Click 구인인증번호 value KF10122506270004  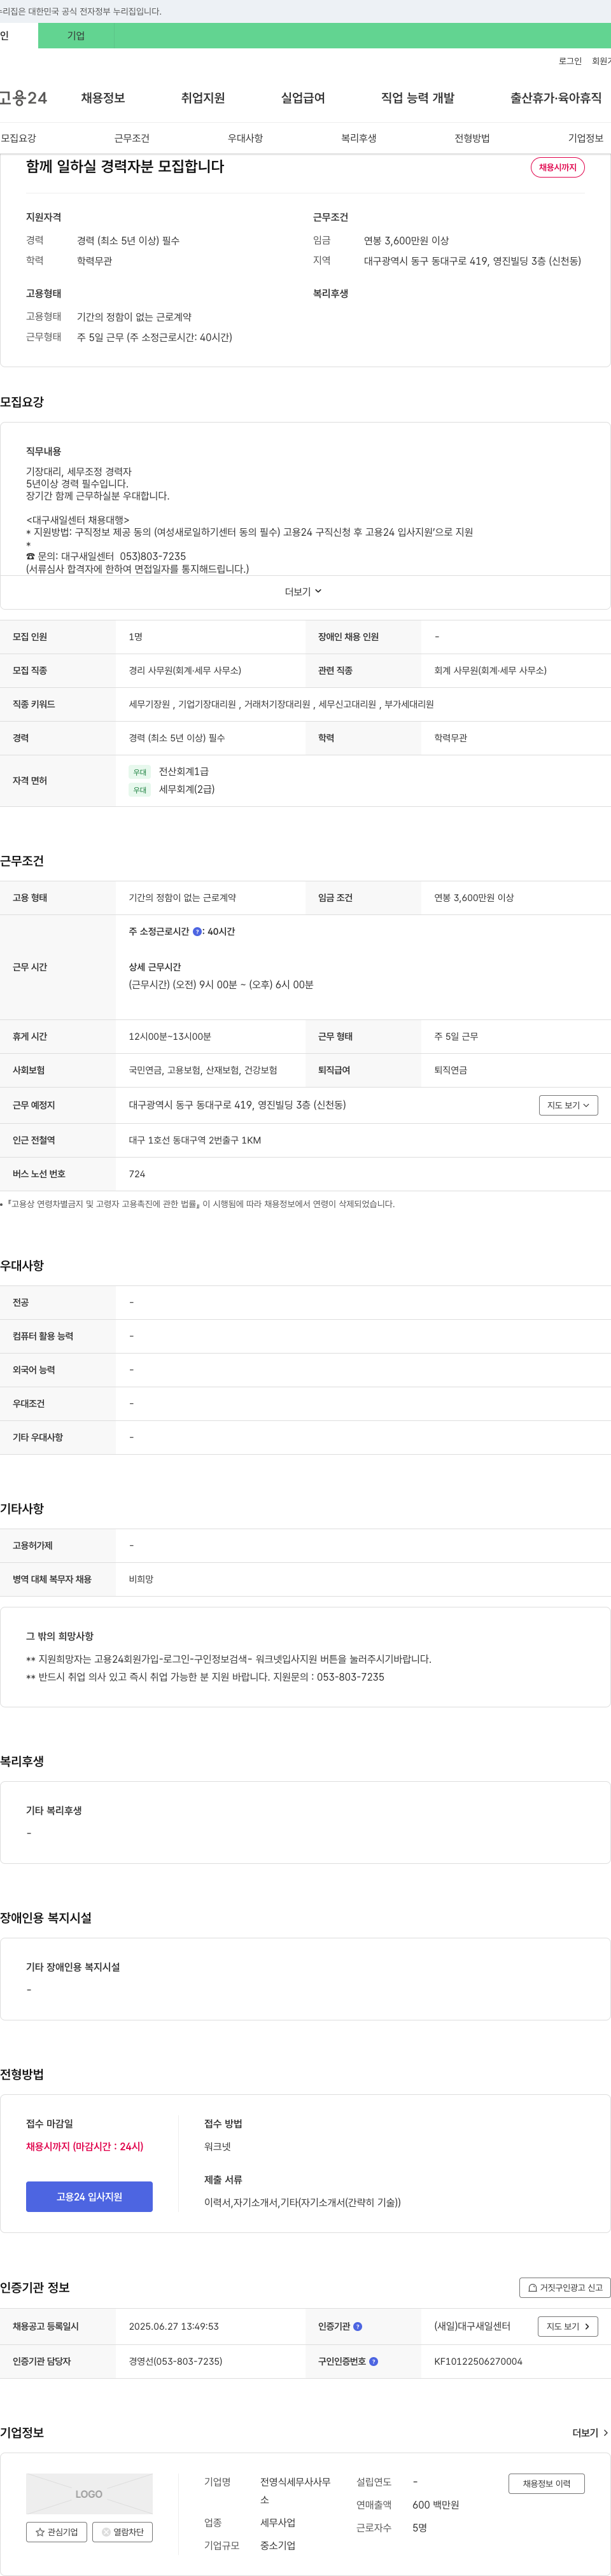pos(478,2361)
